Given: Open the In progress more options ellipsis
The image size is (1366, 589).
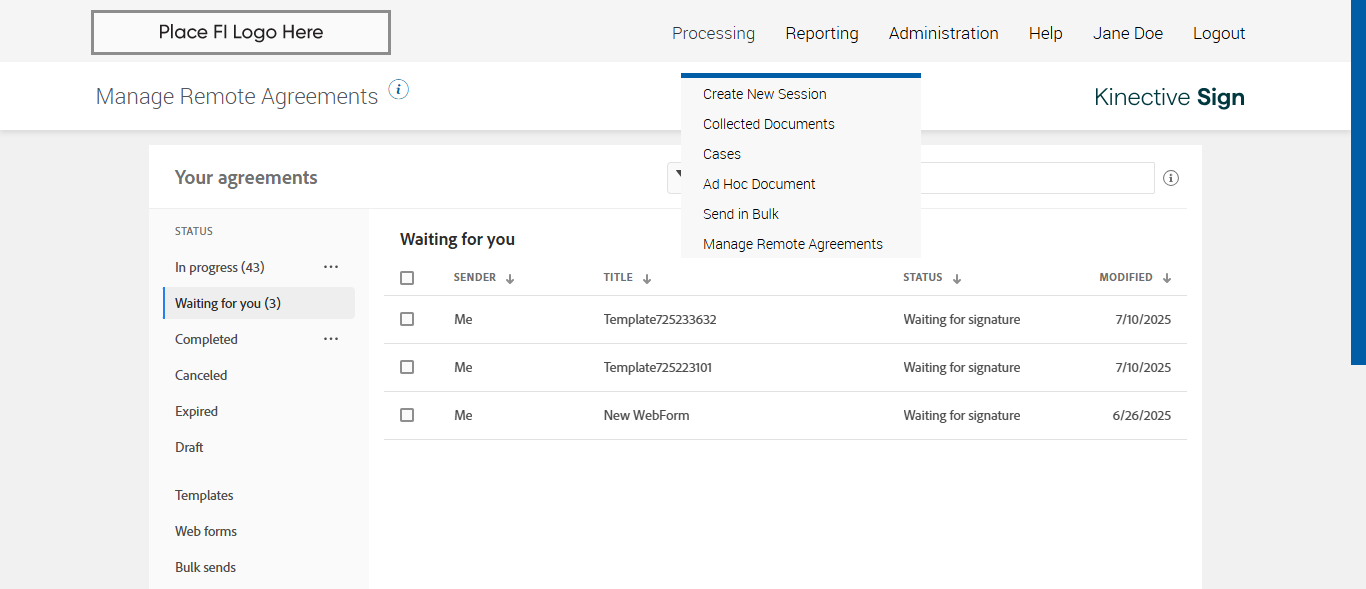Looking at the screenshot, I should pos(331,267).
